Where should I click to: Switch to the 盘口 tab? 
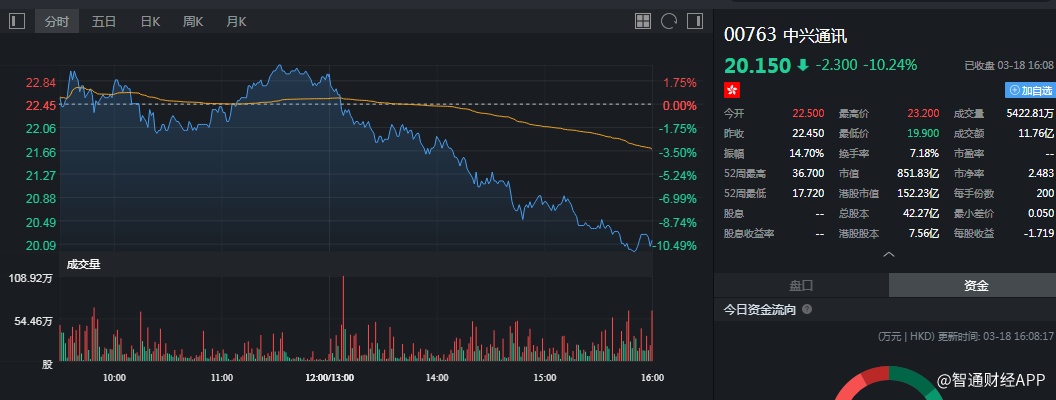click(x=801, y=285)
